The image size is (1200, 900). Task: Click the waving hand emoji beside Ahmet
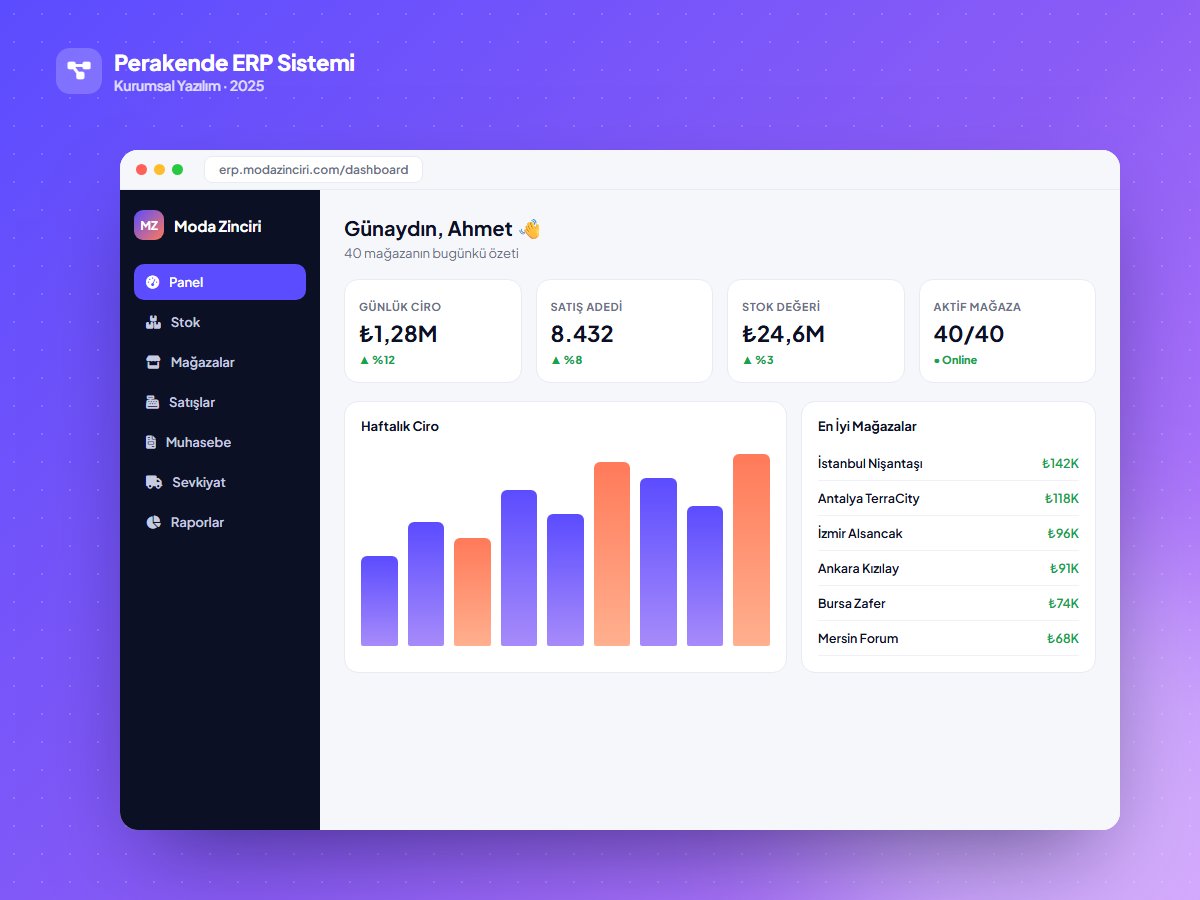click(530, 229)
